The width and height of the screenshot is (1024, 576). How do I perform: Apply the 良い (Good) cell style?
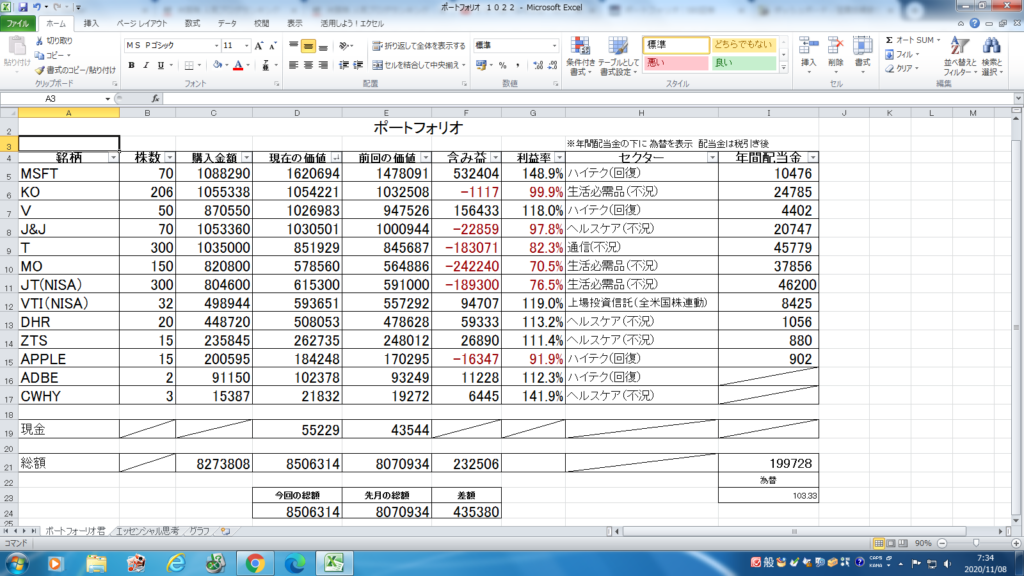coord(744,63)
